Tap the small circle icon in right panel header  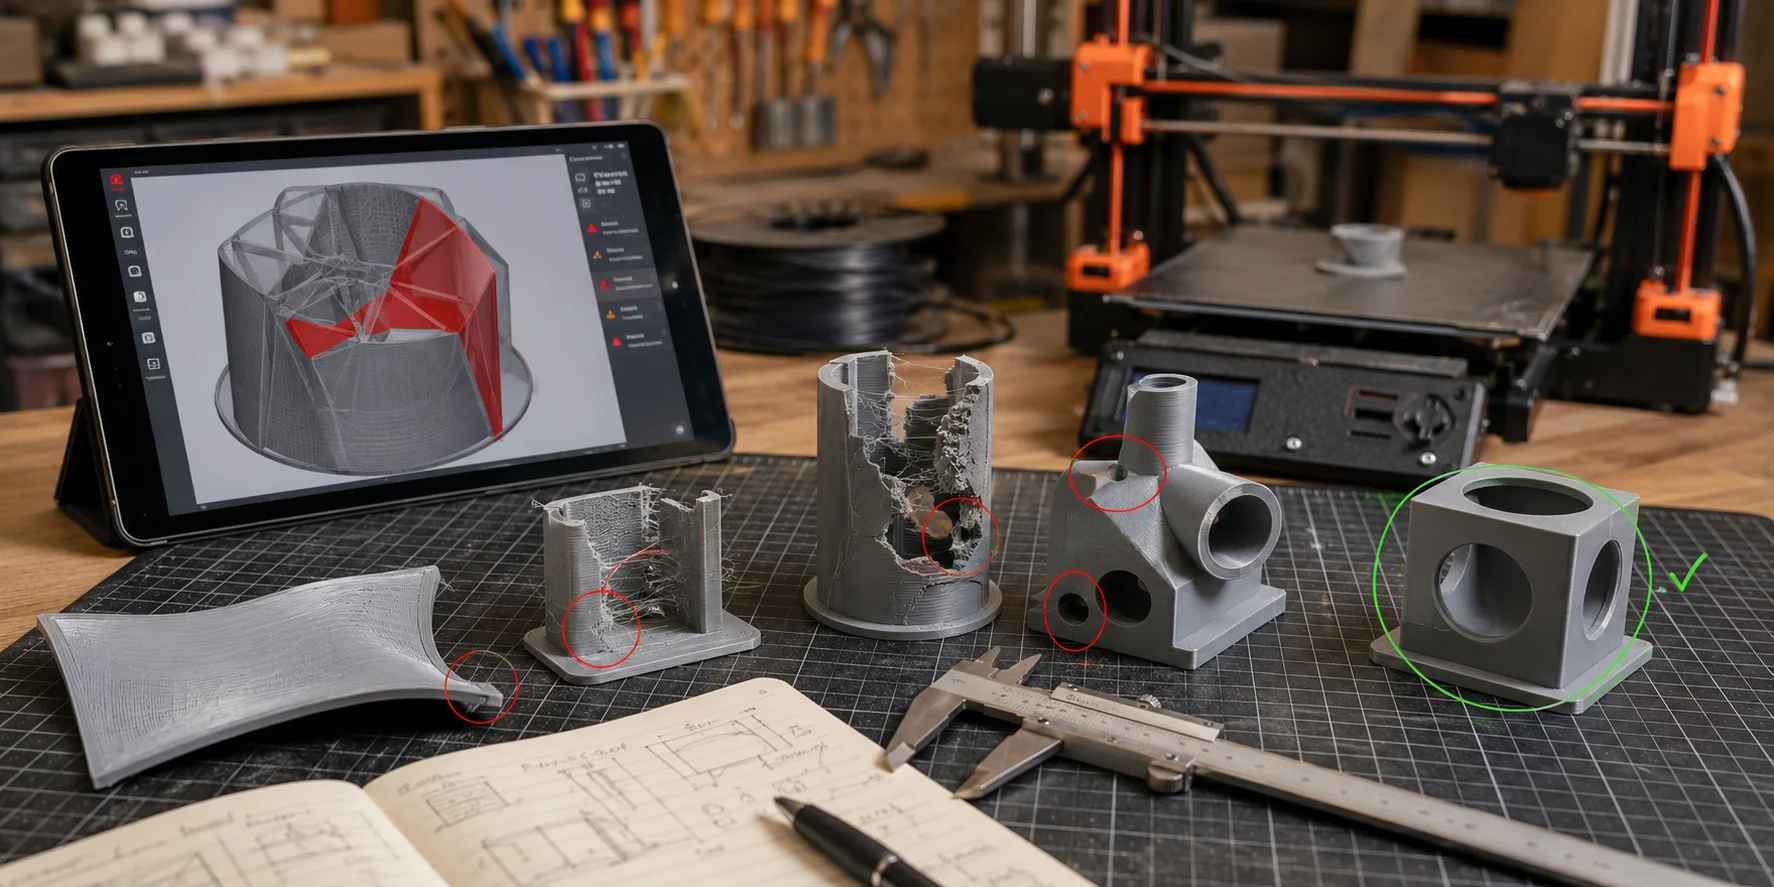(623, 156)
